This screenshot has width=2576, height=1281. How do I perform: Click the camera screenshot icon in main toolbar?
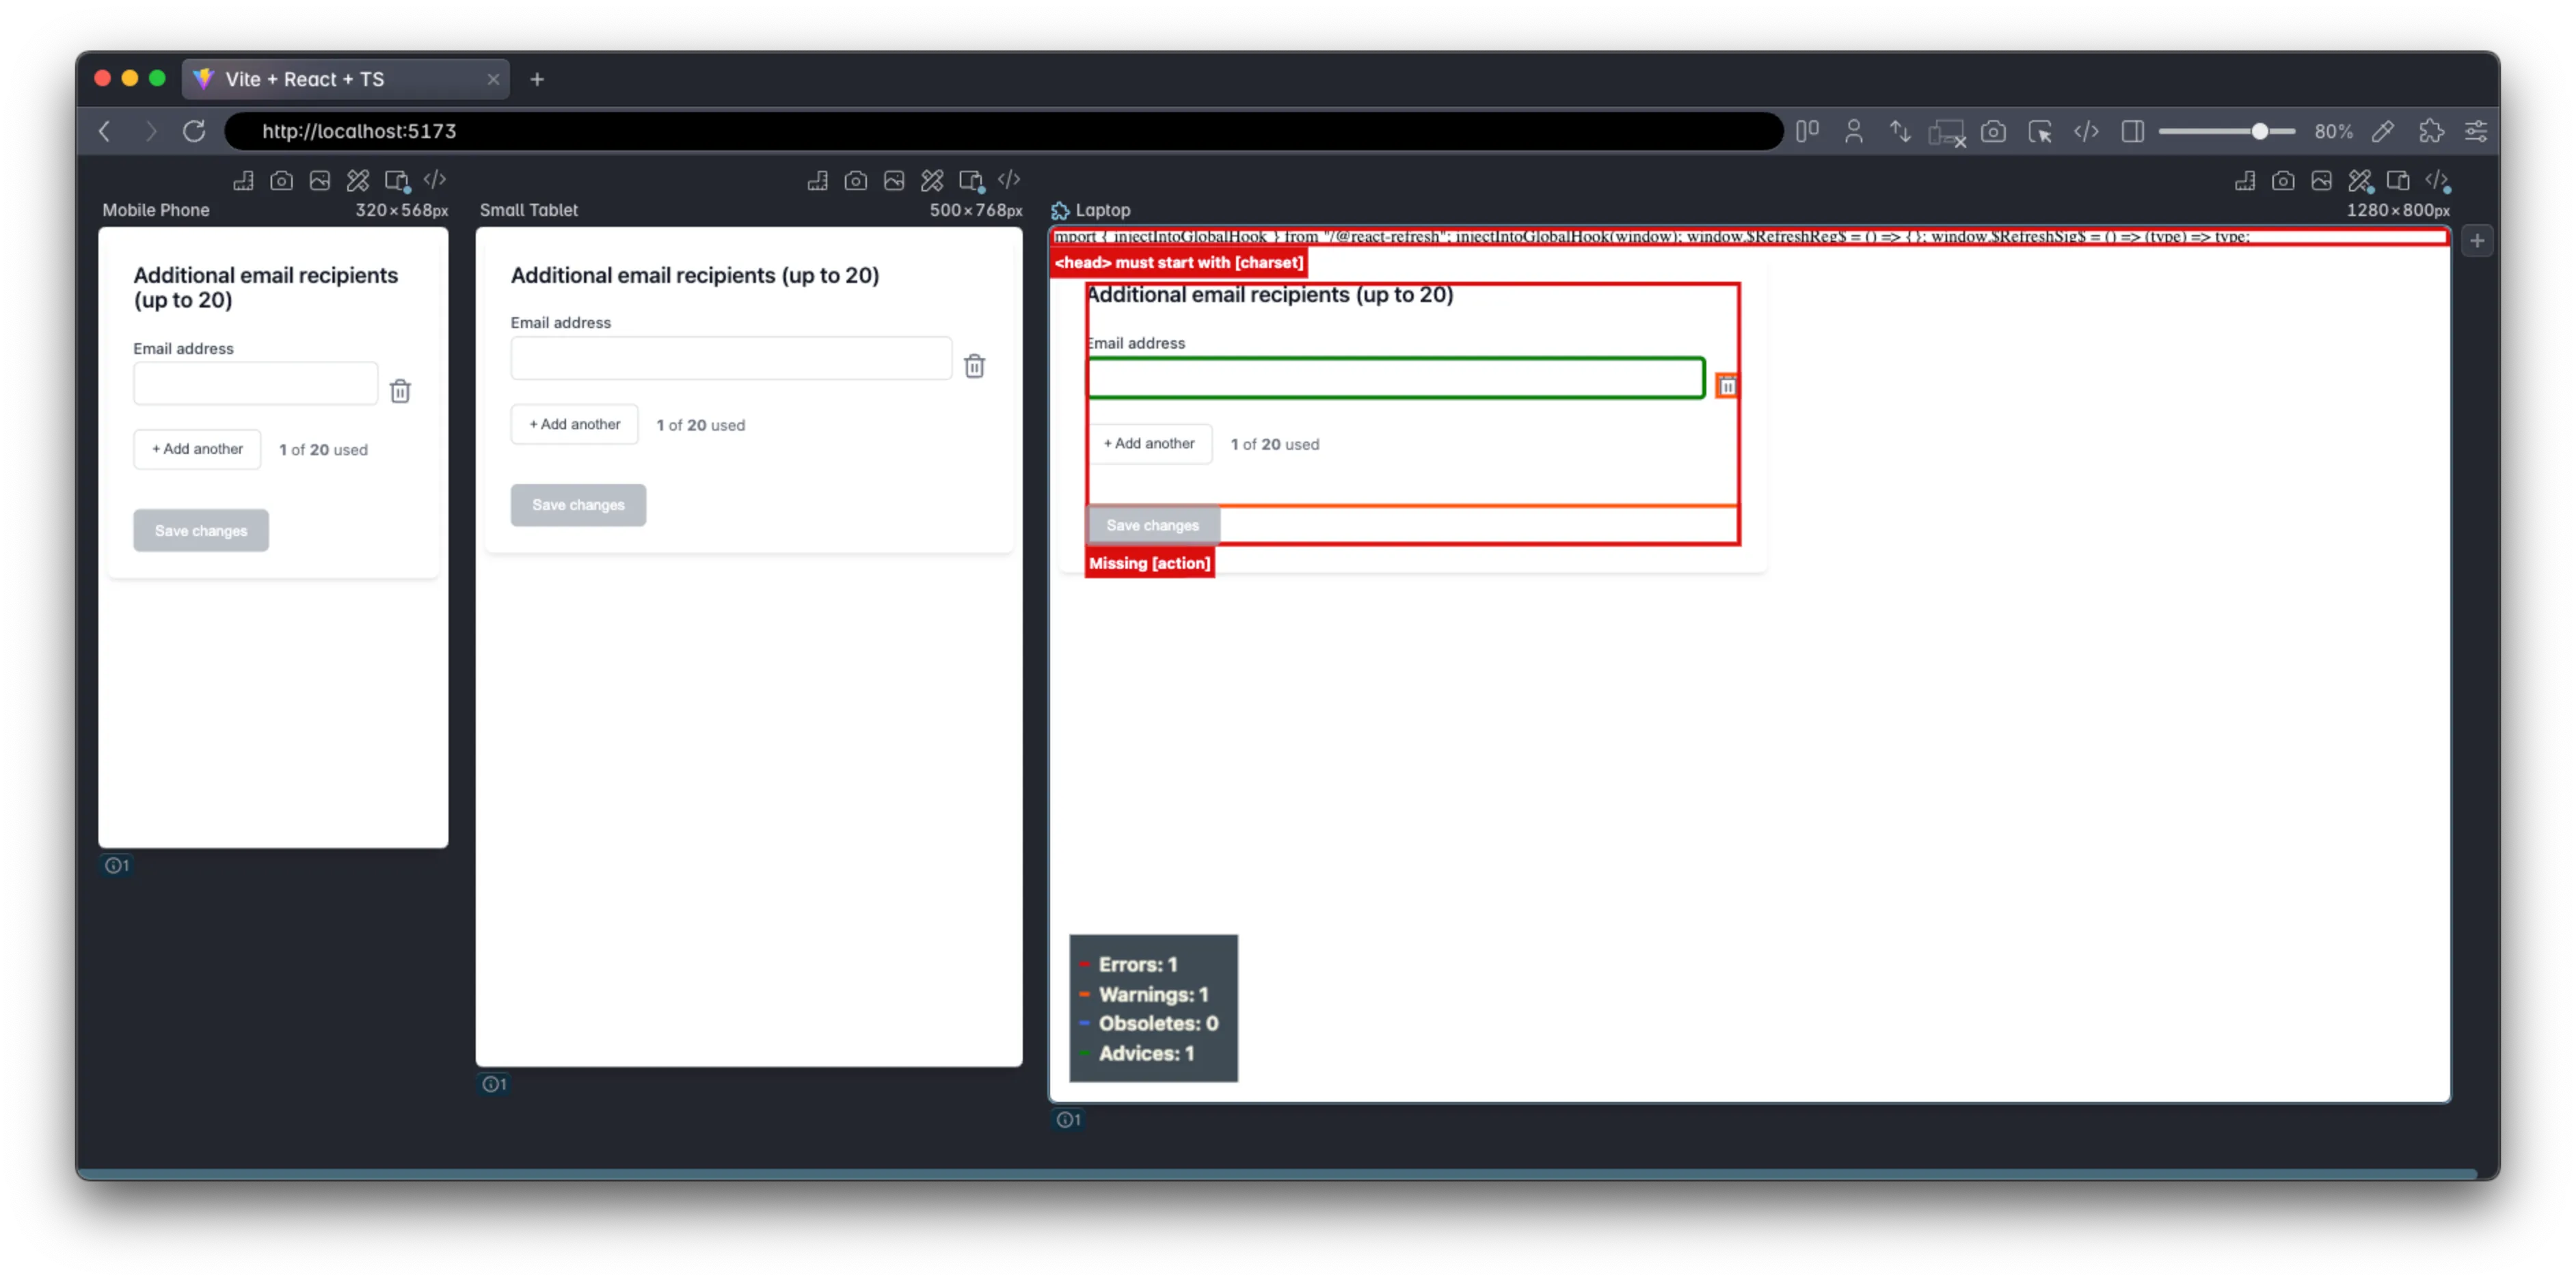pyautogui.click(x=1993, y=131)
